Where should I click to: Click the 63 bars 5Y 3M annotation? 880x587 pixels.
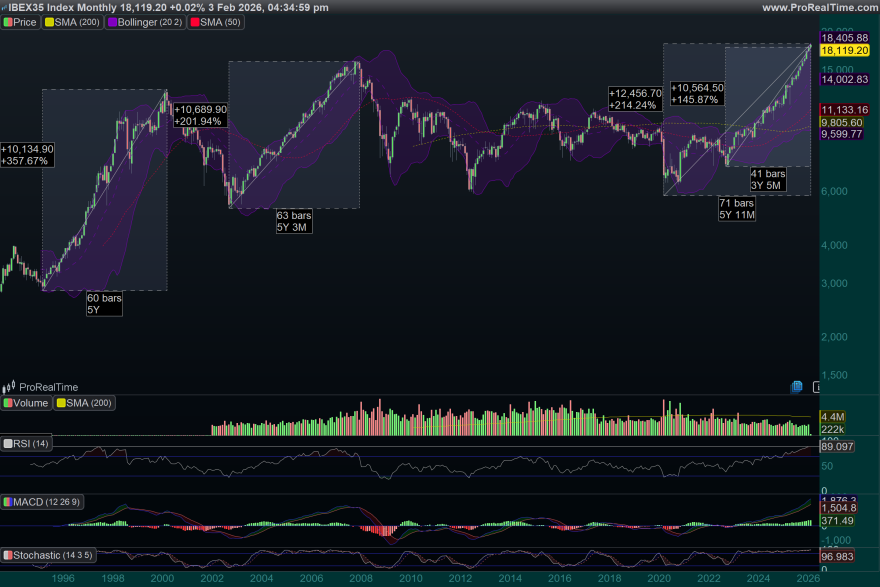[294, 220]
